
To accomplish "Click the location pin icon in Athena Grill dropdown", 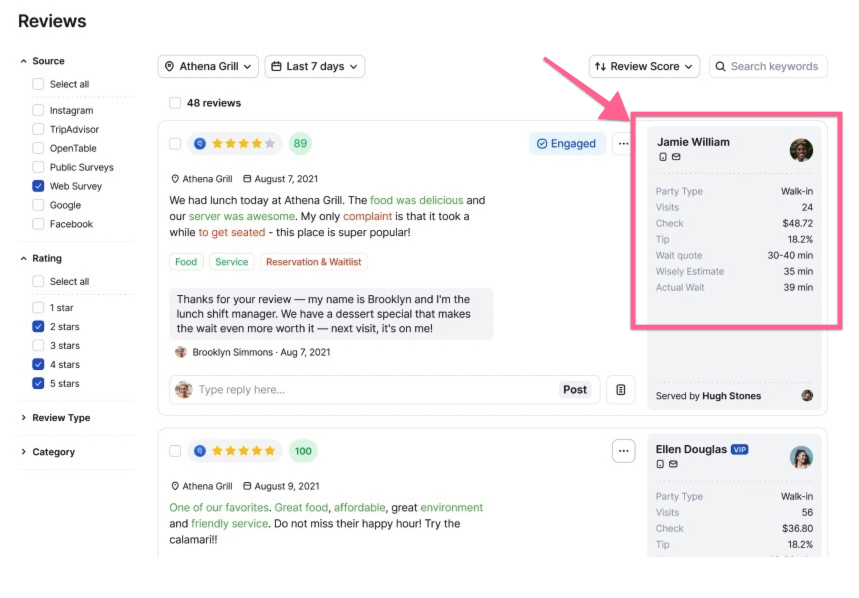I will [x=169, y=66].
